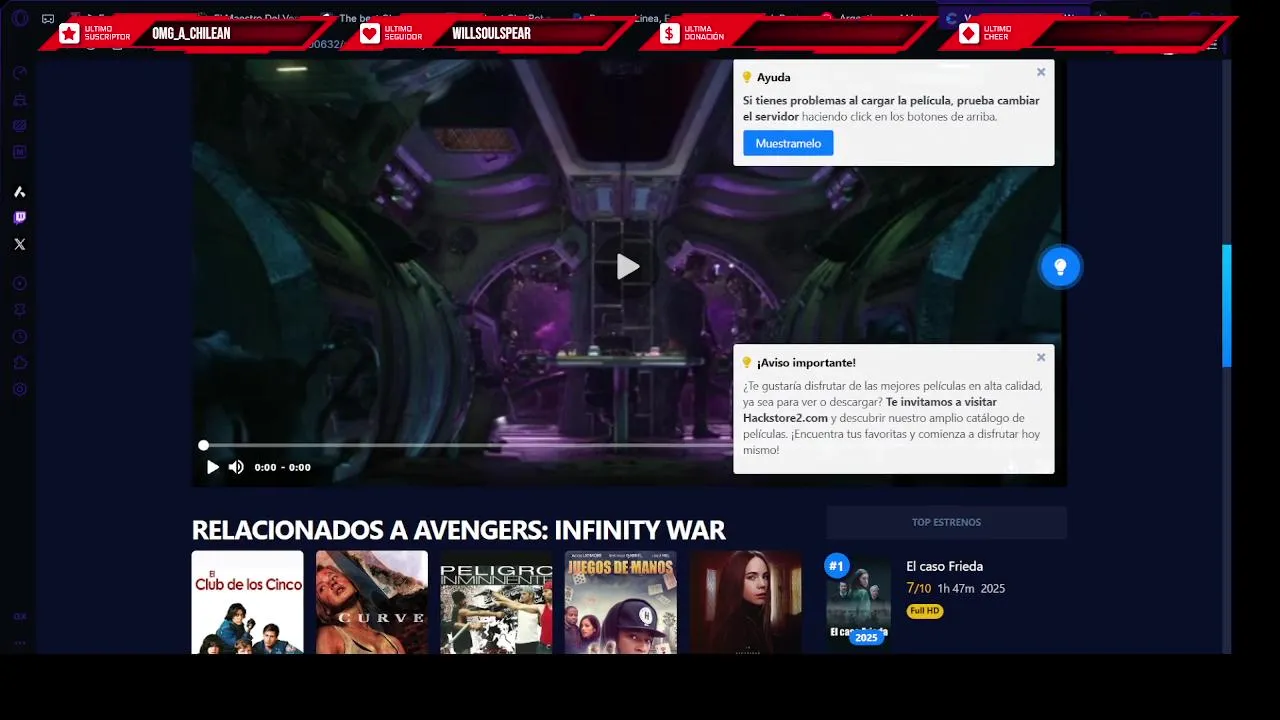Click the TOP ESTRENOS header
The width and height of the screenshot is (1280, 720).
click(946, 522)
